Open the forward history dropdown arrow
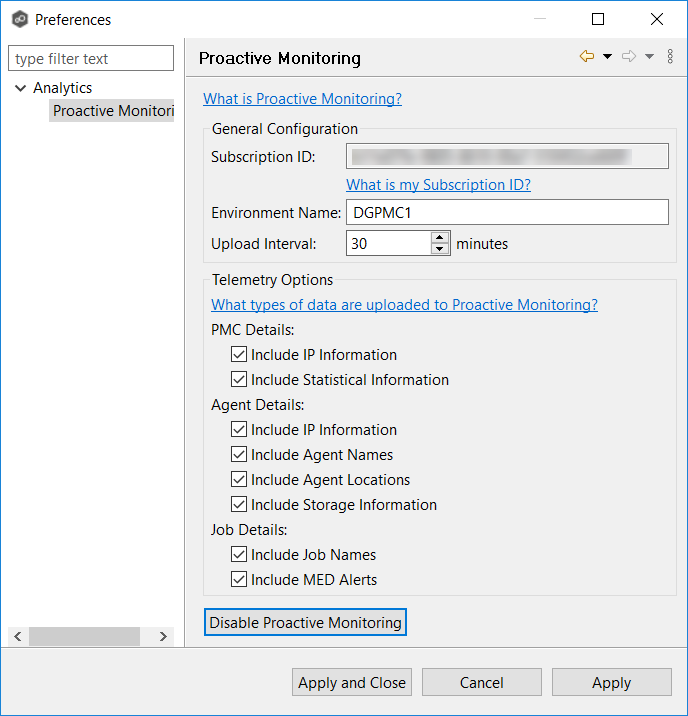This screenshot has width=688, height=716. point(649,57)
